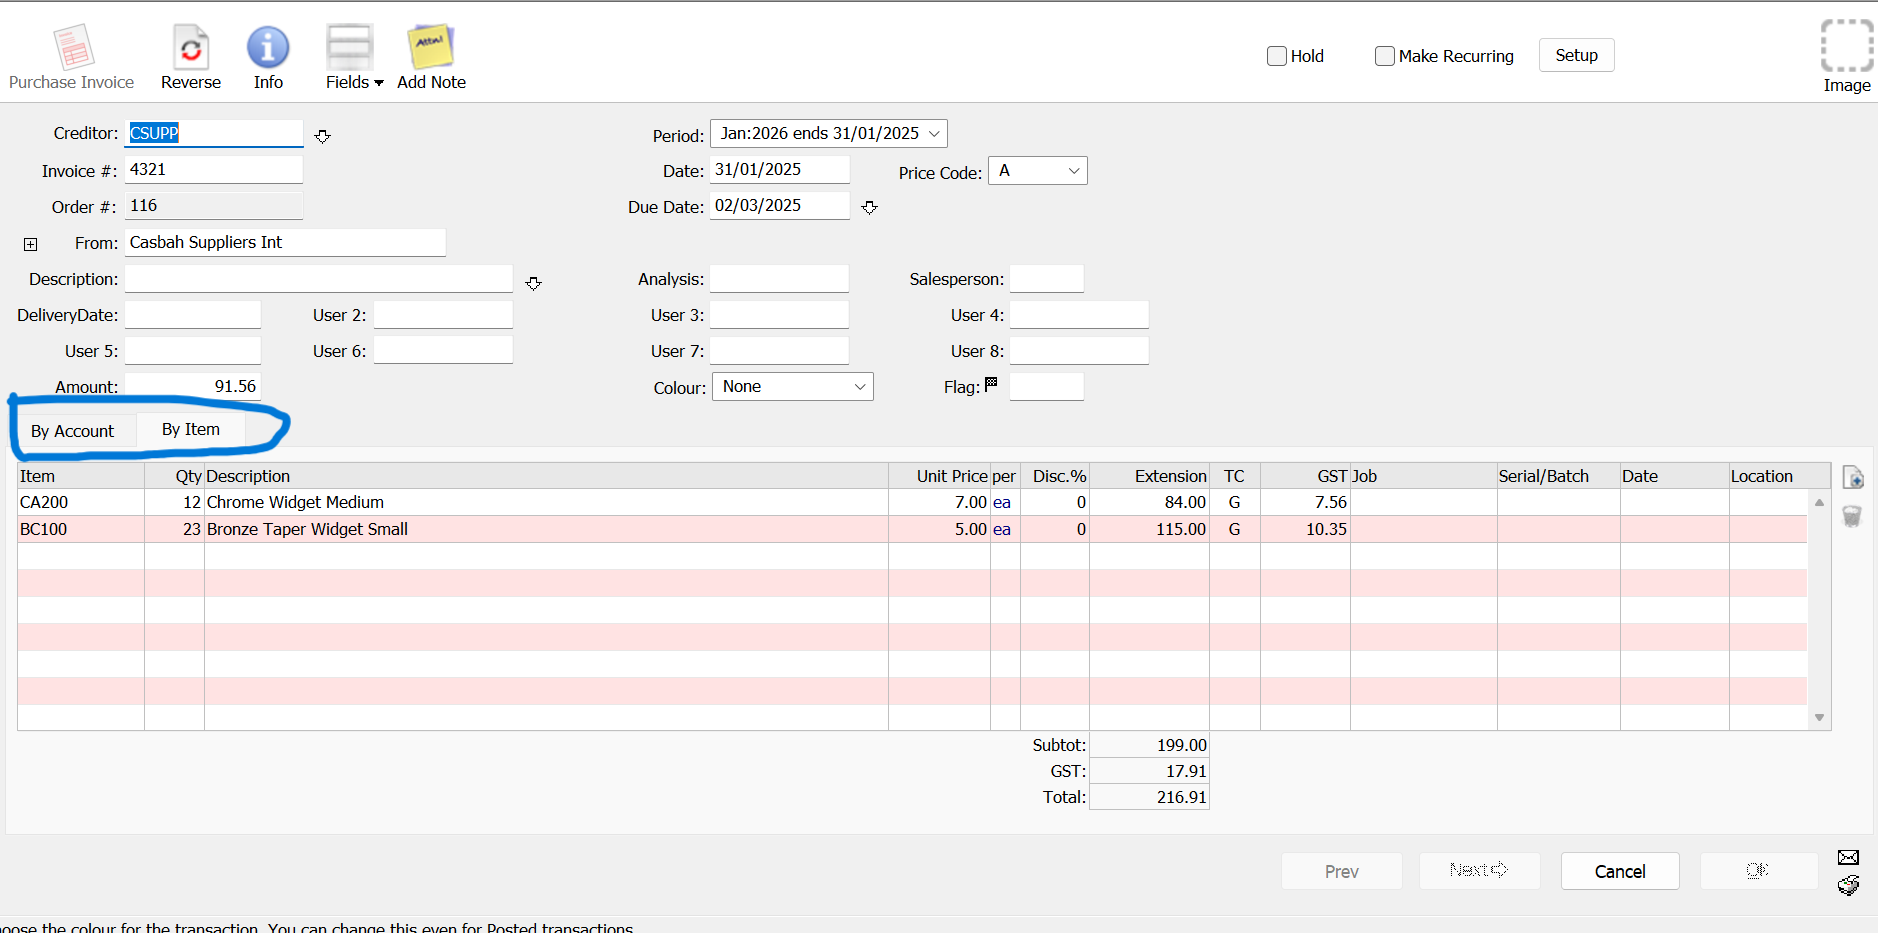Click the Analysis input field
The width and height of the screenshot is (1878, 933).
click(780, 279)
